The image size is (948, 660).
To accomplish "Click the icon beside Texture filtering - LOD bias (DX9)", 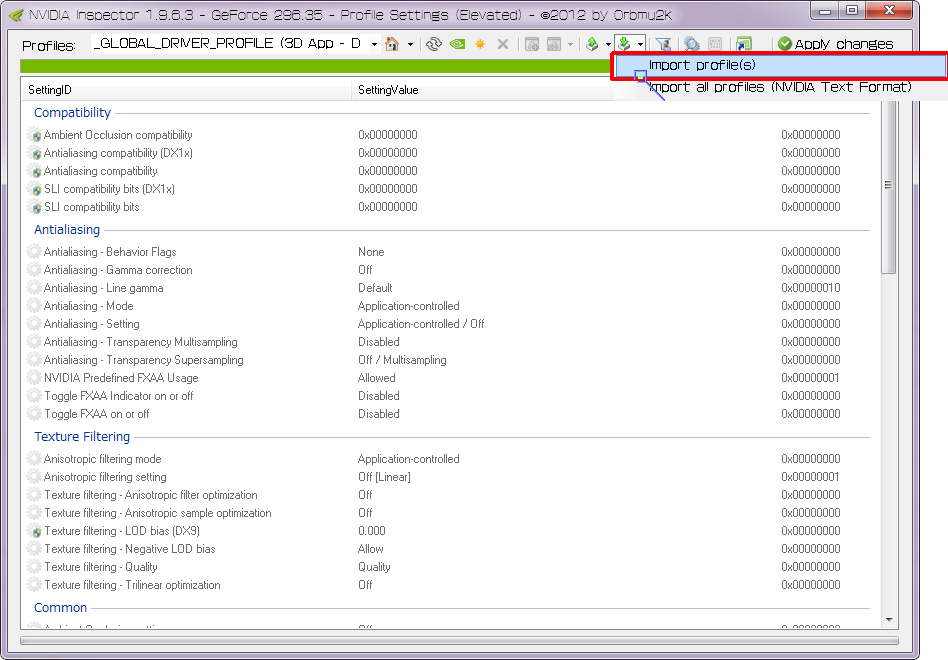I will coord(35,531).
